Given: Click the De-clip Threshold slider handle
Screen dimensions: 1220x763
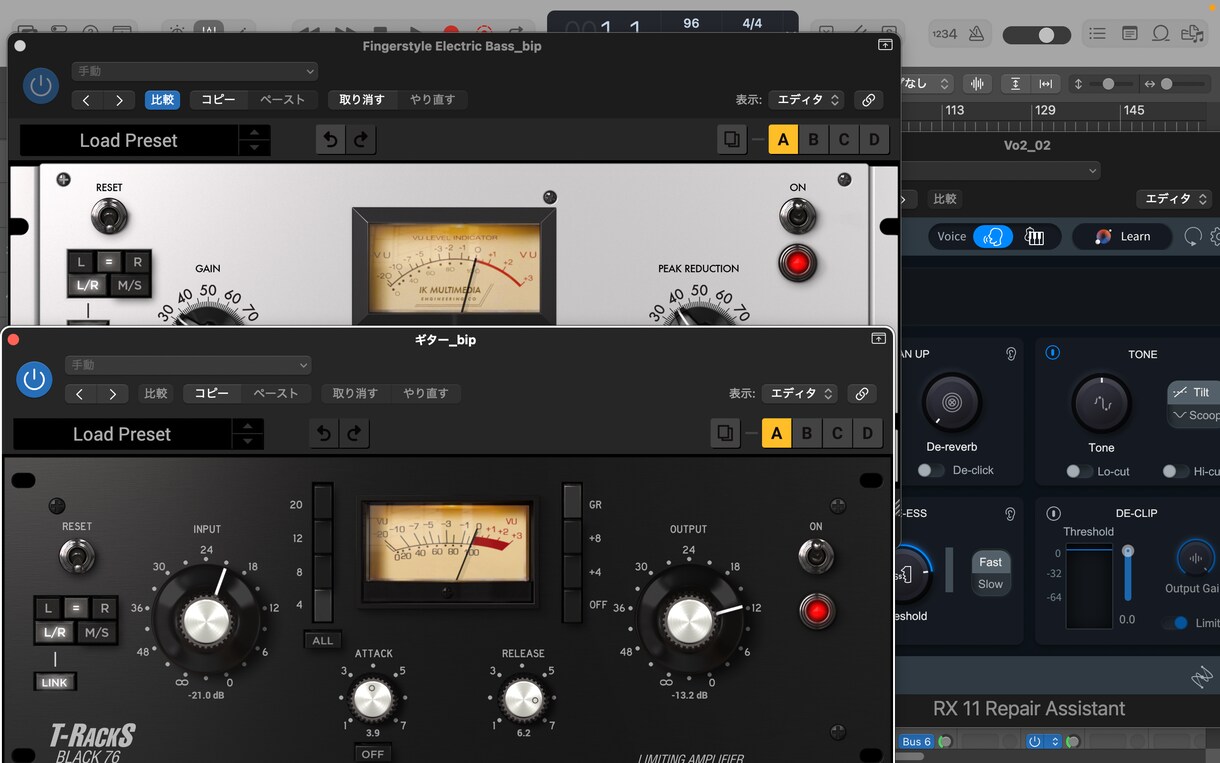Looking at the screenshot, I should (1128, 552).
